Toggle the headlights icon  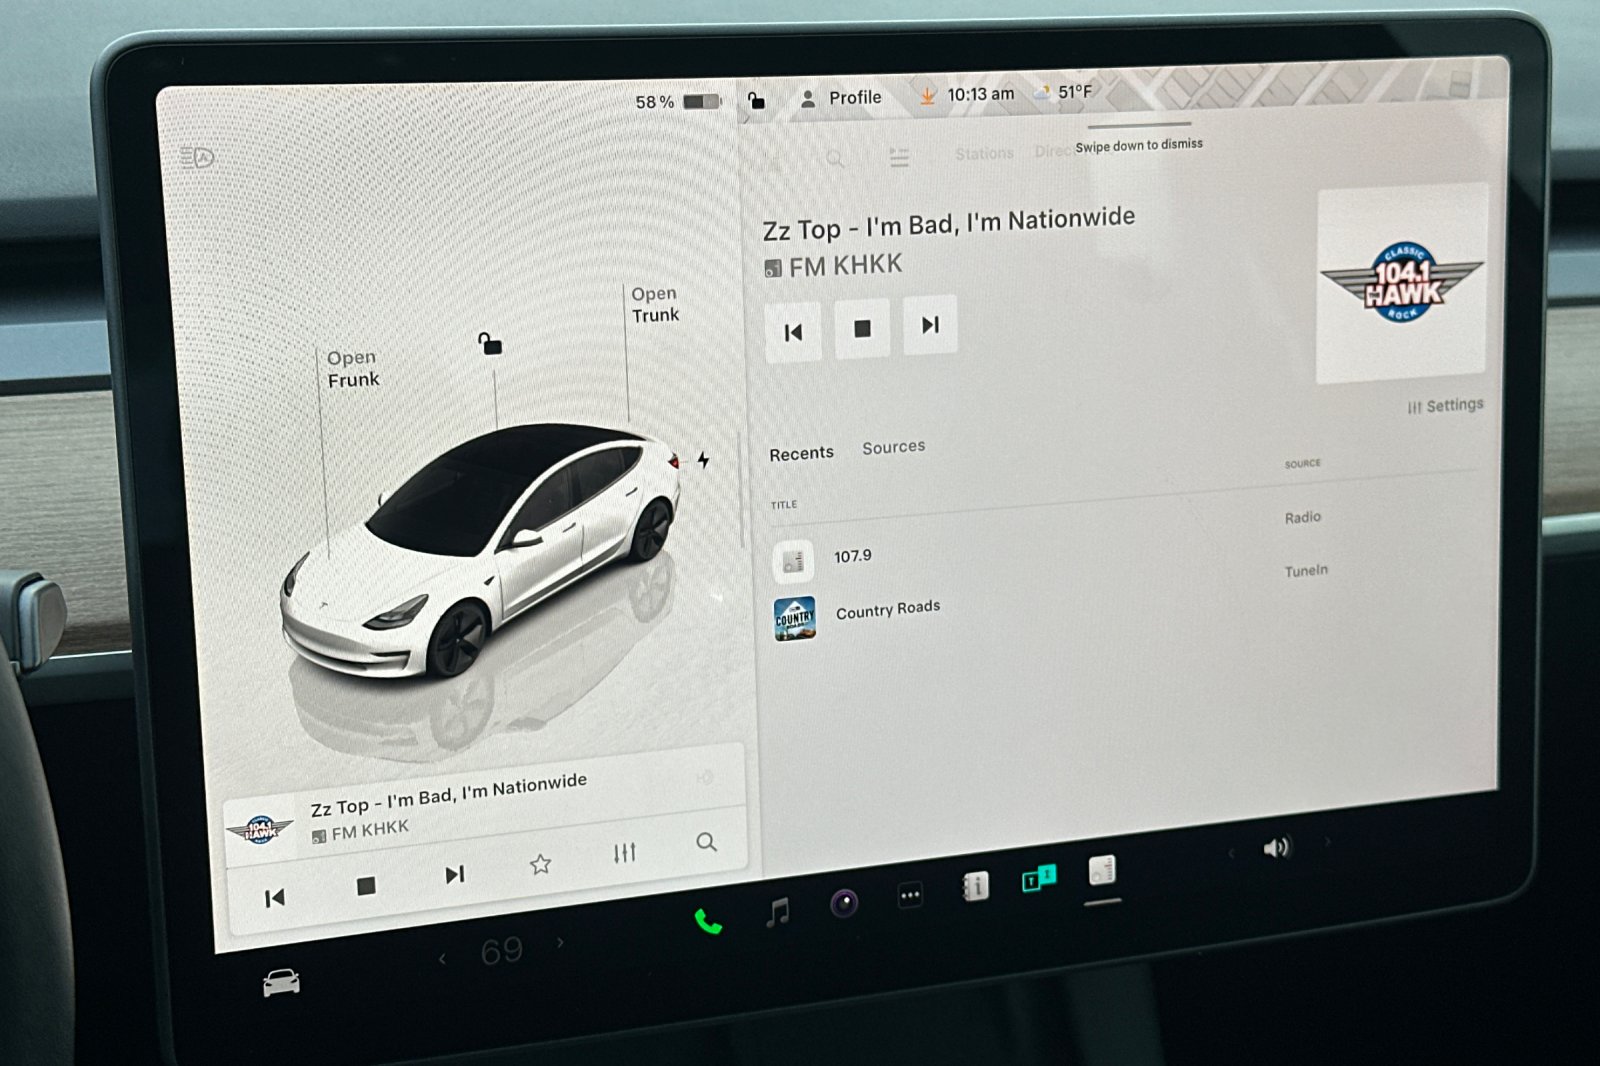click(x=197, y=158)
